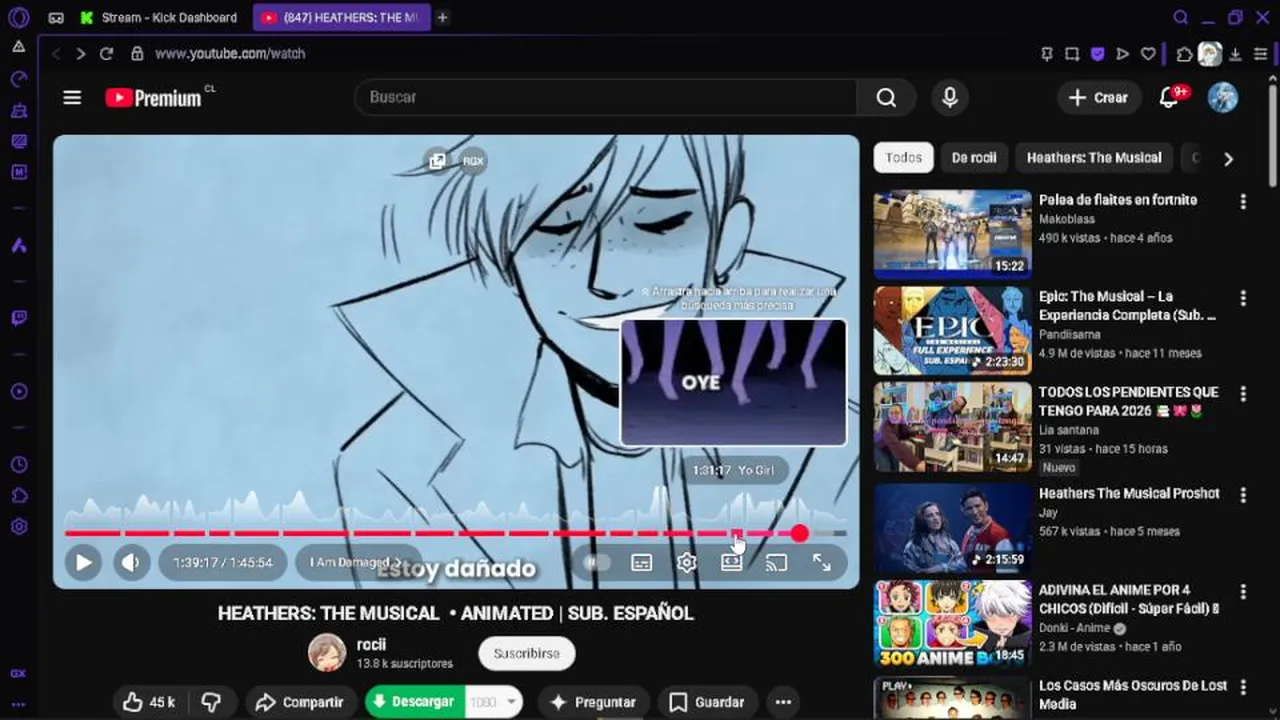Cast video to a device
The image size is (1280, 720).
coord(776,563)
